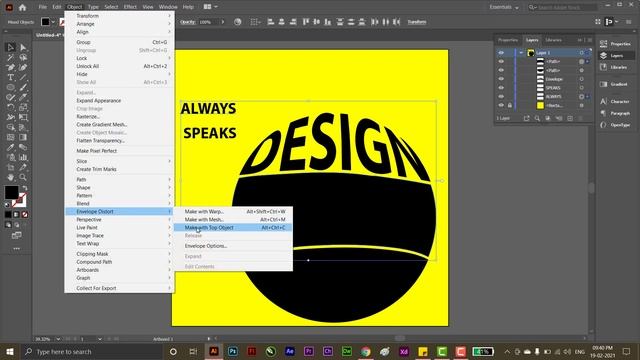The width and height of the screenshot is (640, 360).
Task: Open the Effect menu in menu bar
Action: [x=130, y=7]
